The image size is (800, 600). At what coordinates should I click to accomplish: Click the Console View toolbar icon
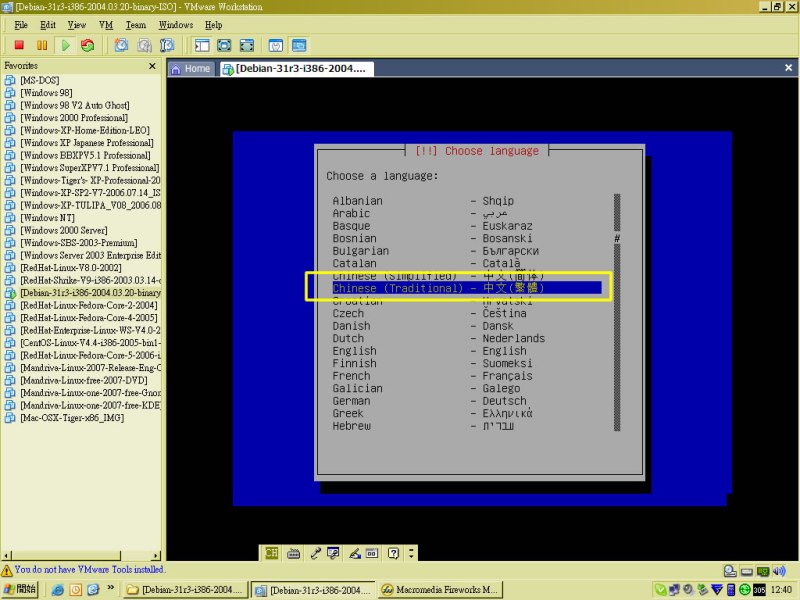pyautogui.click(x=299, y=45)
